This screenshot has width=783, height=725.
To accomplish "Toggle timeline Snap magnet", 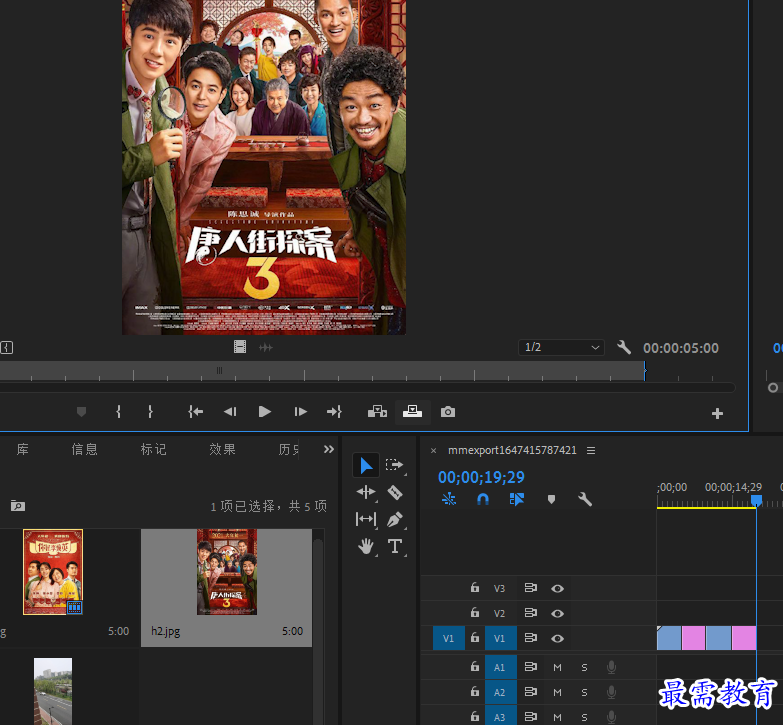I will tap(483, 499).
